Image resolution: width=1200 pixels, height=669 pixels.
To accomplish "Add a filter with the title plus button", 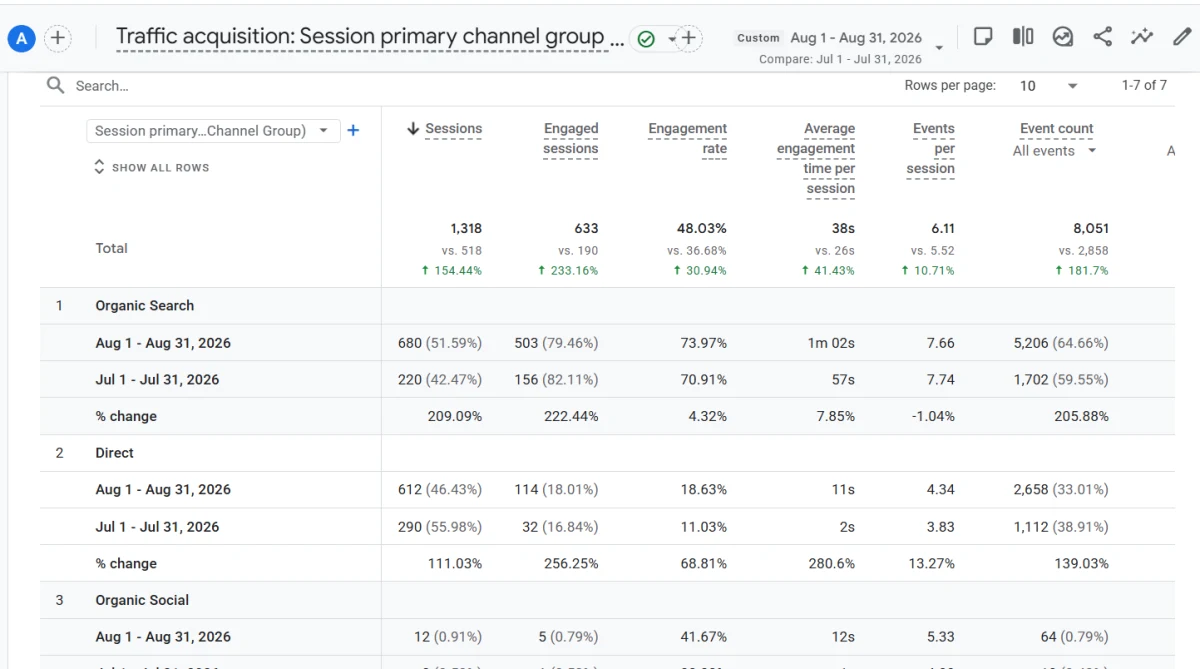I will tap(689, 39).
